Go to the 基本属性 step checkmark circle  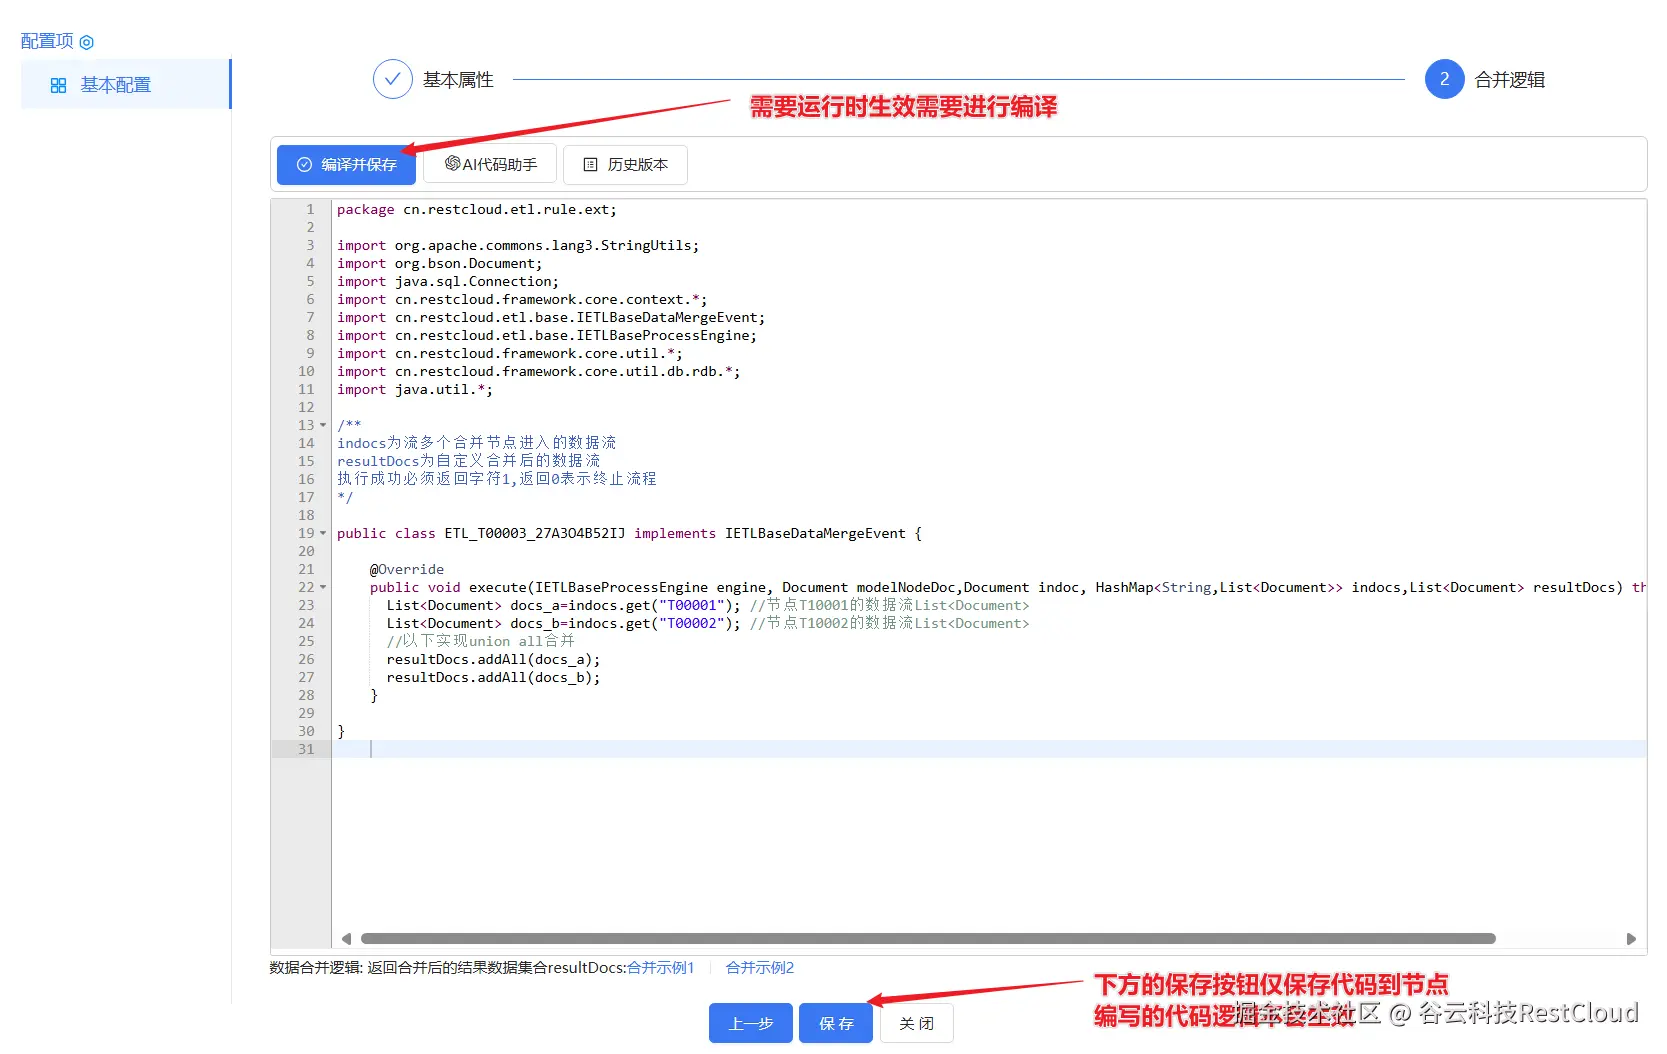pyautogui.click(x=392, y=79)
